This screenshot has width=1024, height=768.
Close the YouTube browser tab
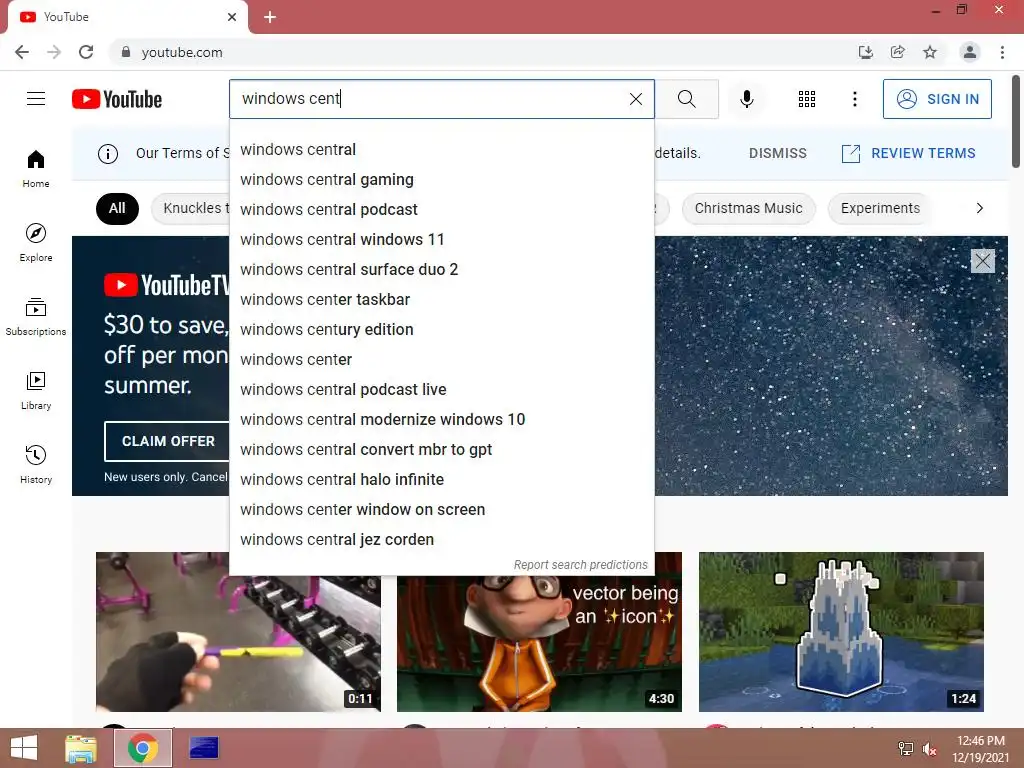pos(232,17)
